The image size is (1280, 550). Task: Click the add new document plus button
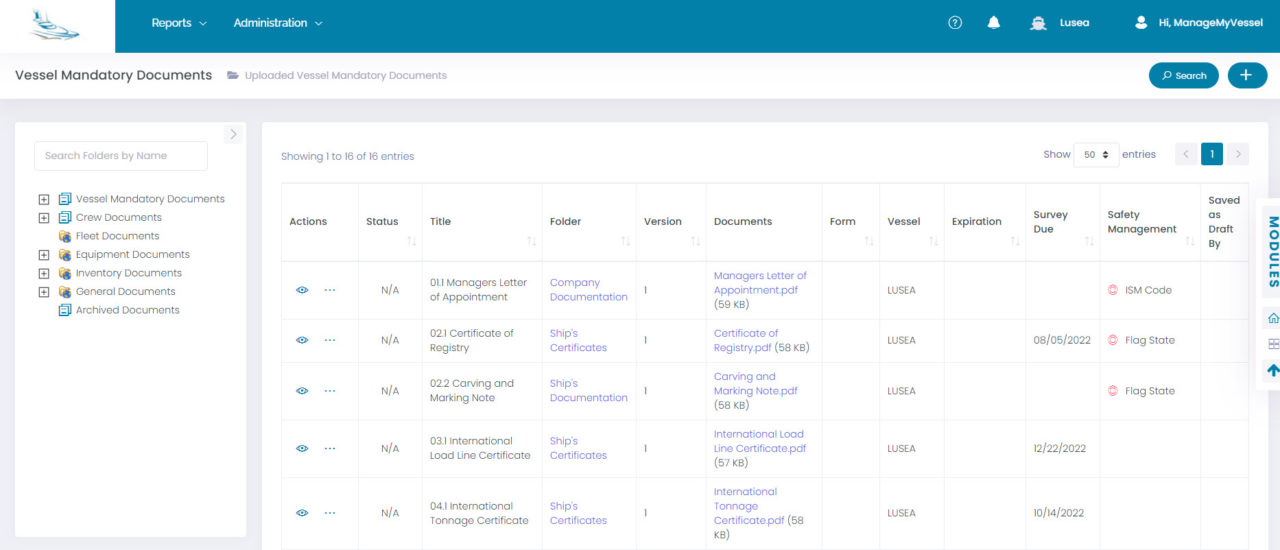1247,75
